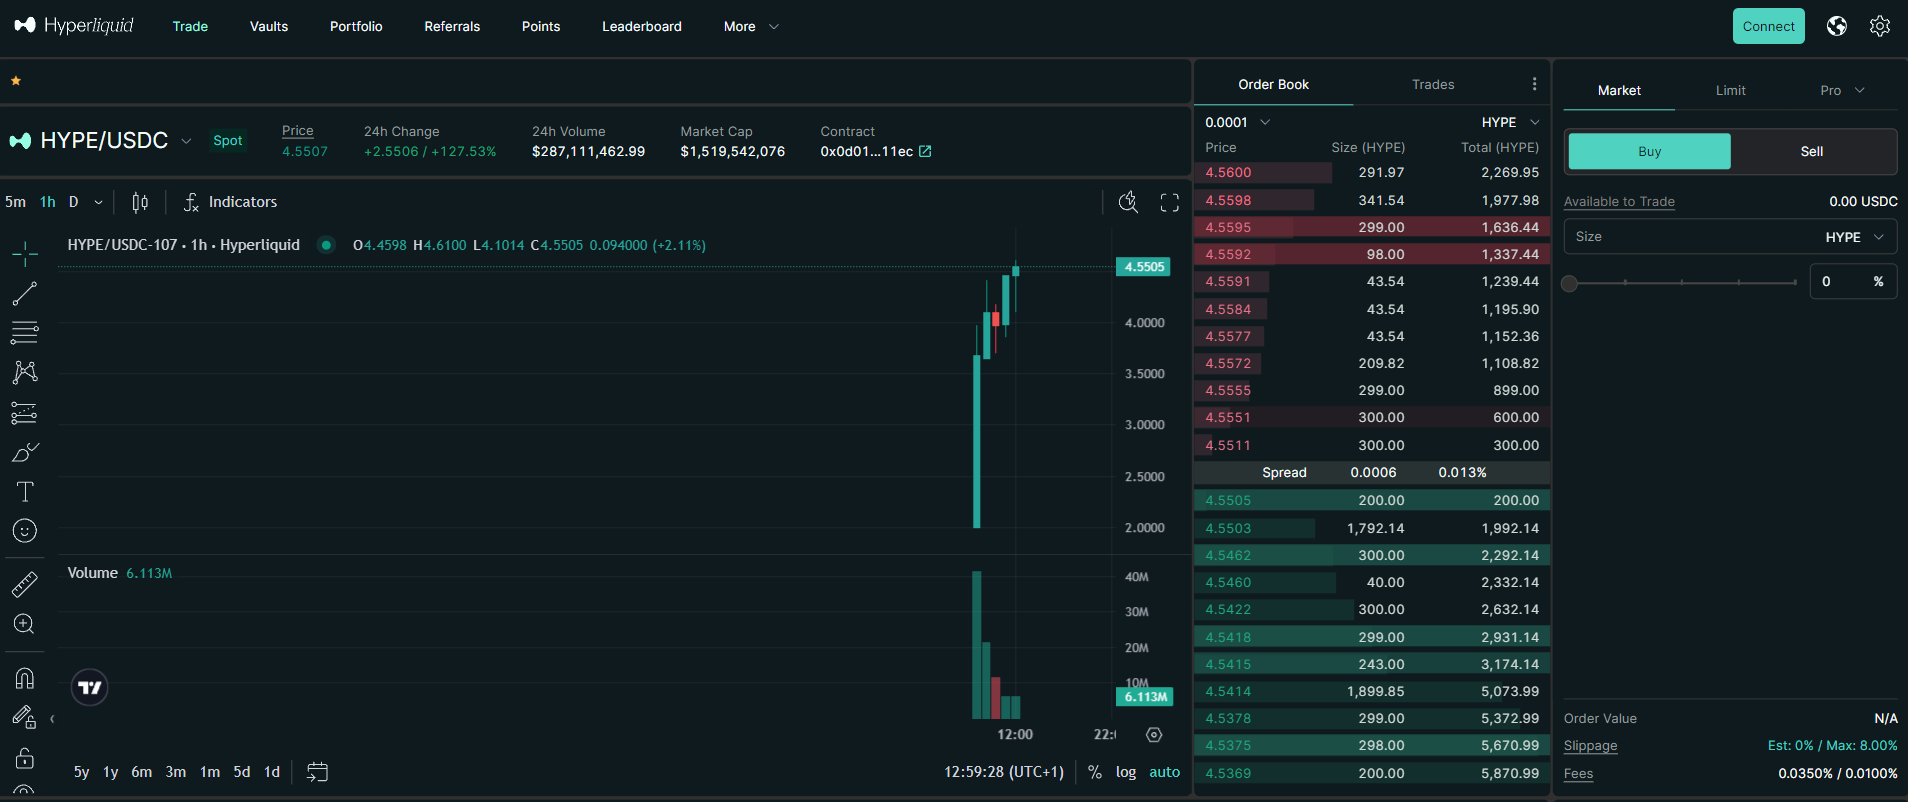Open the emoji icons tool

[x=25, y=531]
